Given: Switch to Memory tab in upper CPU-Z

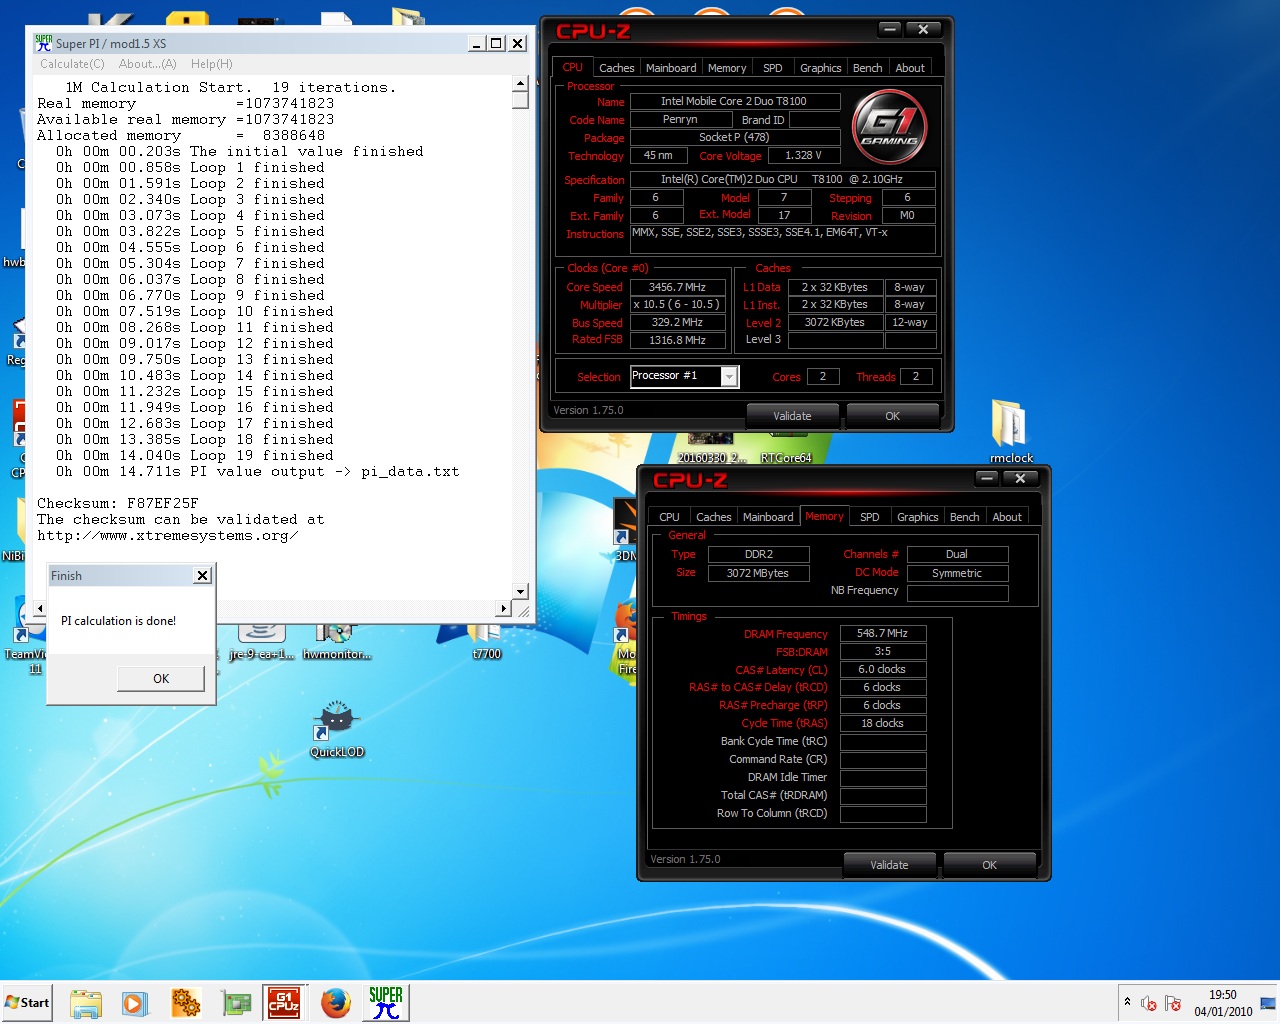Looking at the screenshot, I should (x=727, y=68).
